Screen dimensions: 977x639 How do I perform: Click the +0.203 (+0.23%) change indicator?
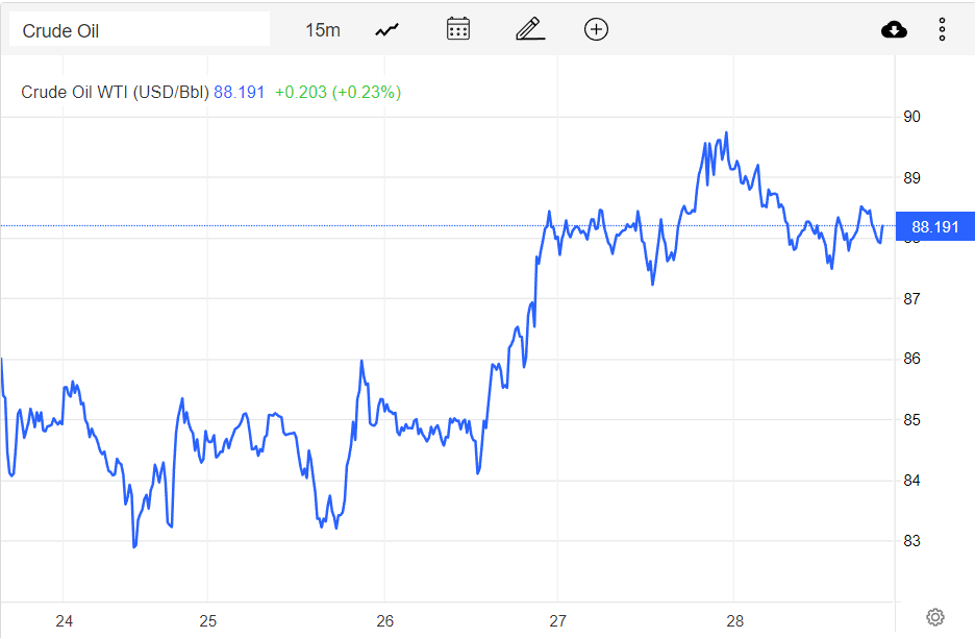337,92
